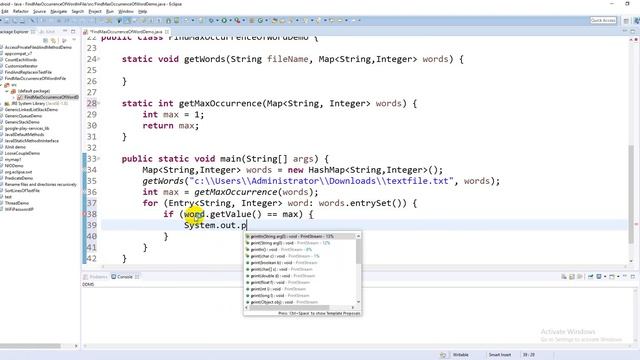
Task: Fold the getWords method at line 24
Action: pos(99,60)
